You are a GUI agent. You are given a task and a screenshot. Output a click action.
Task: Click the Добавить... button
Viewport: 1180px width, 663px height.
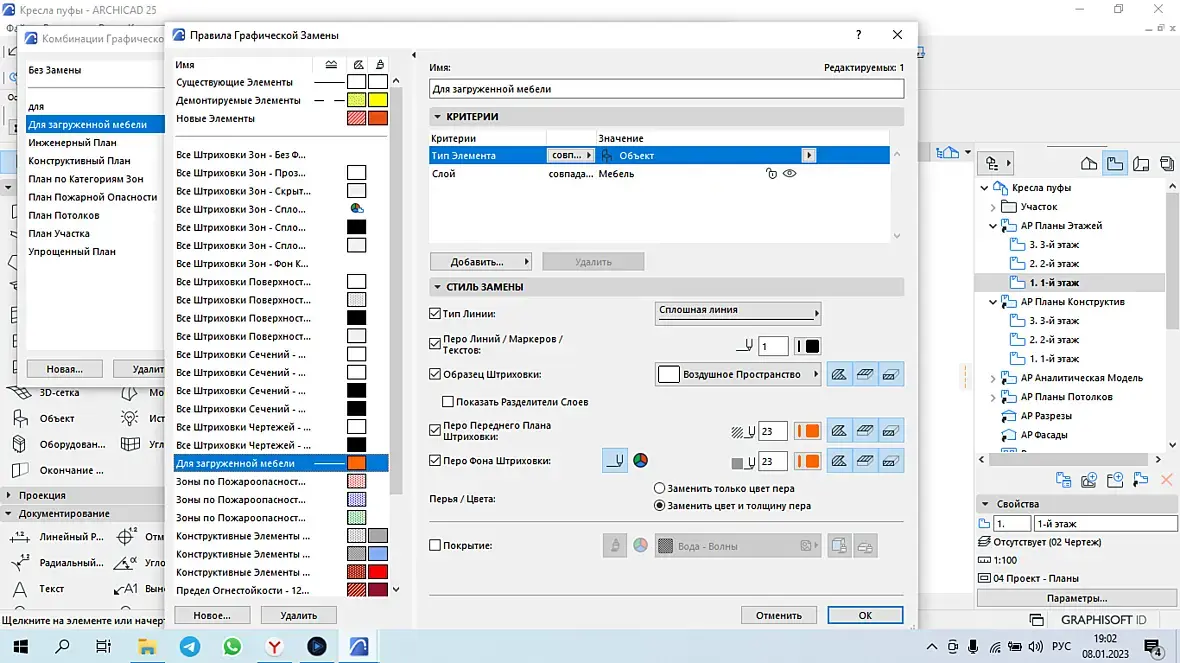tap(480, 262)
